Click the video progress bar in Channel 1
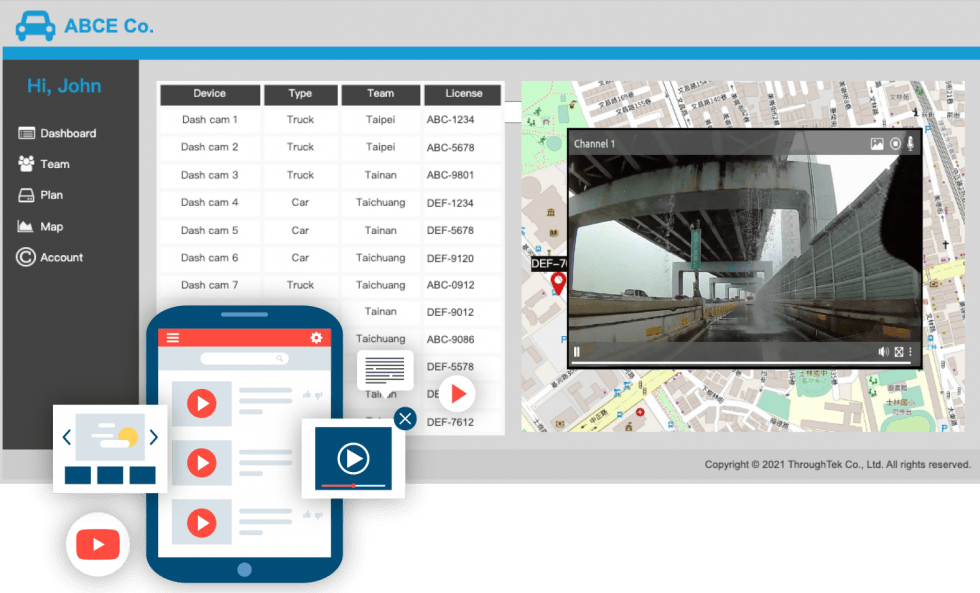 pos(740,363)
